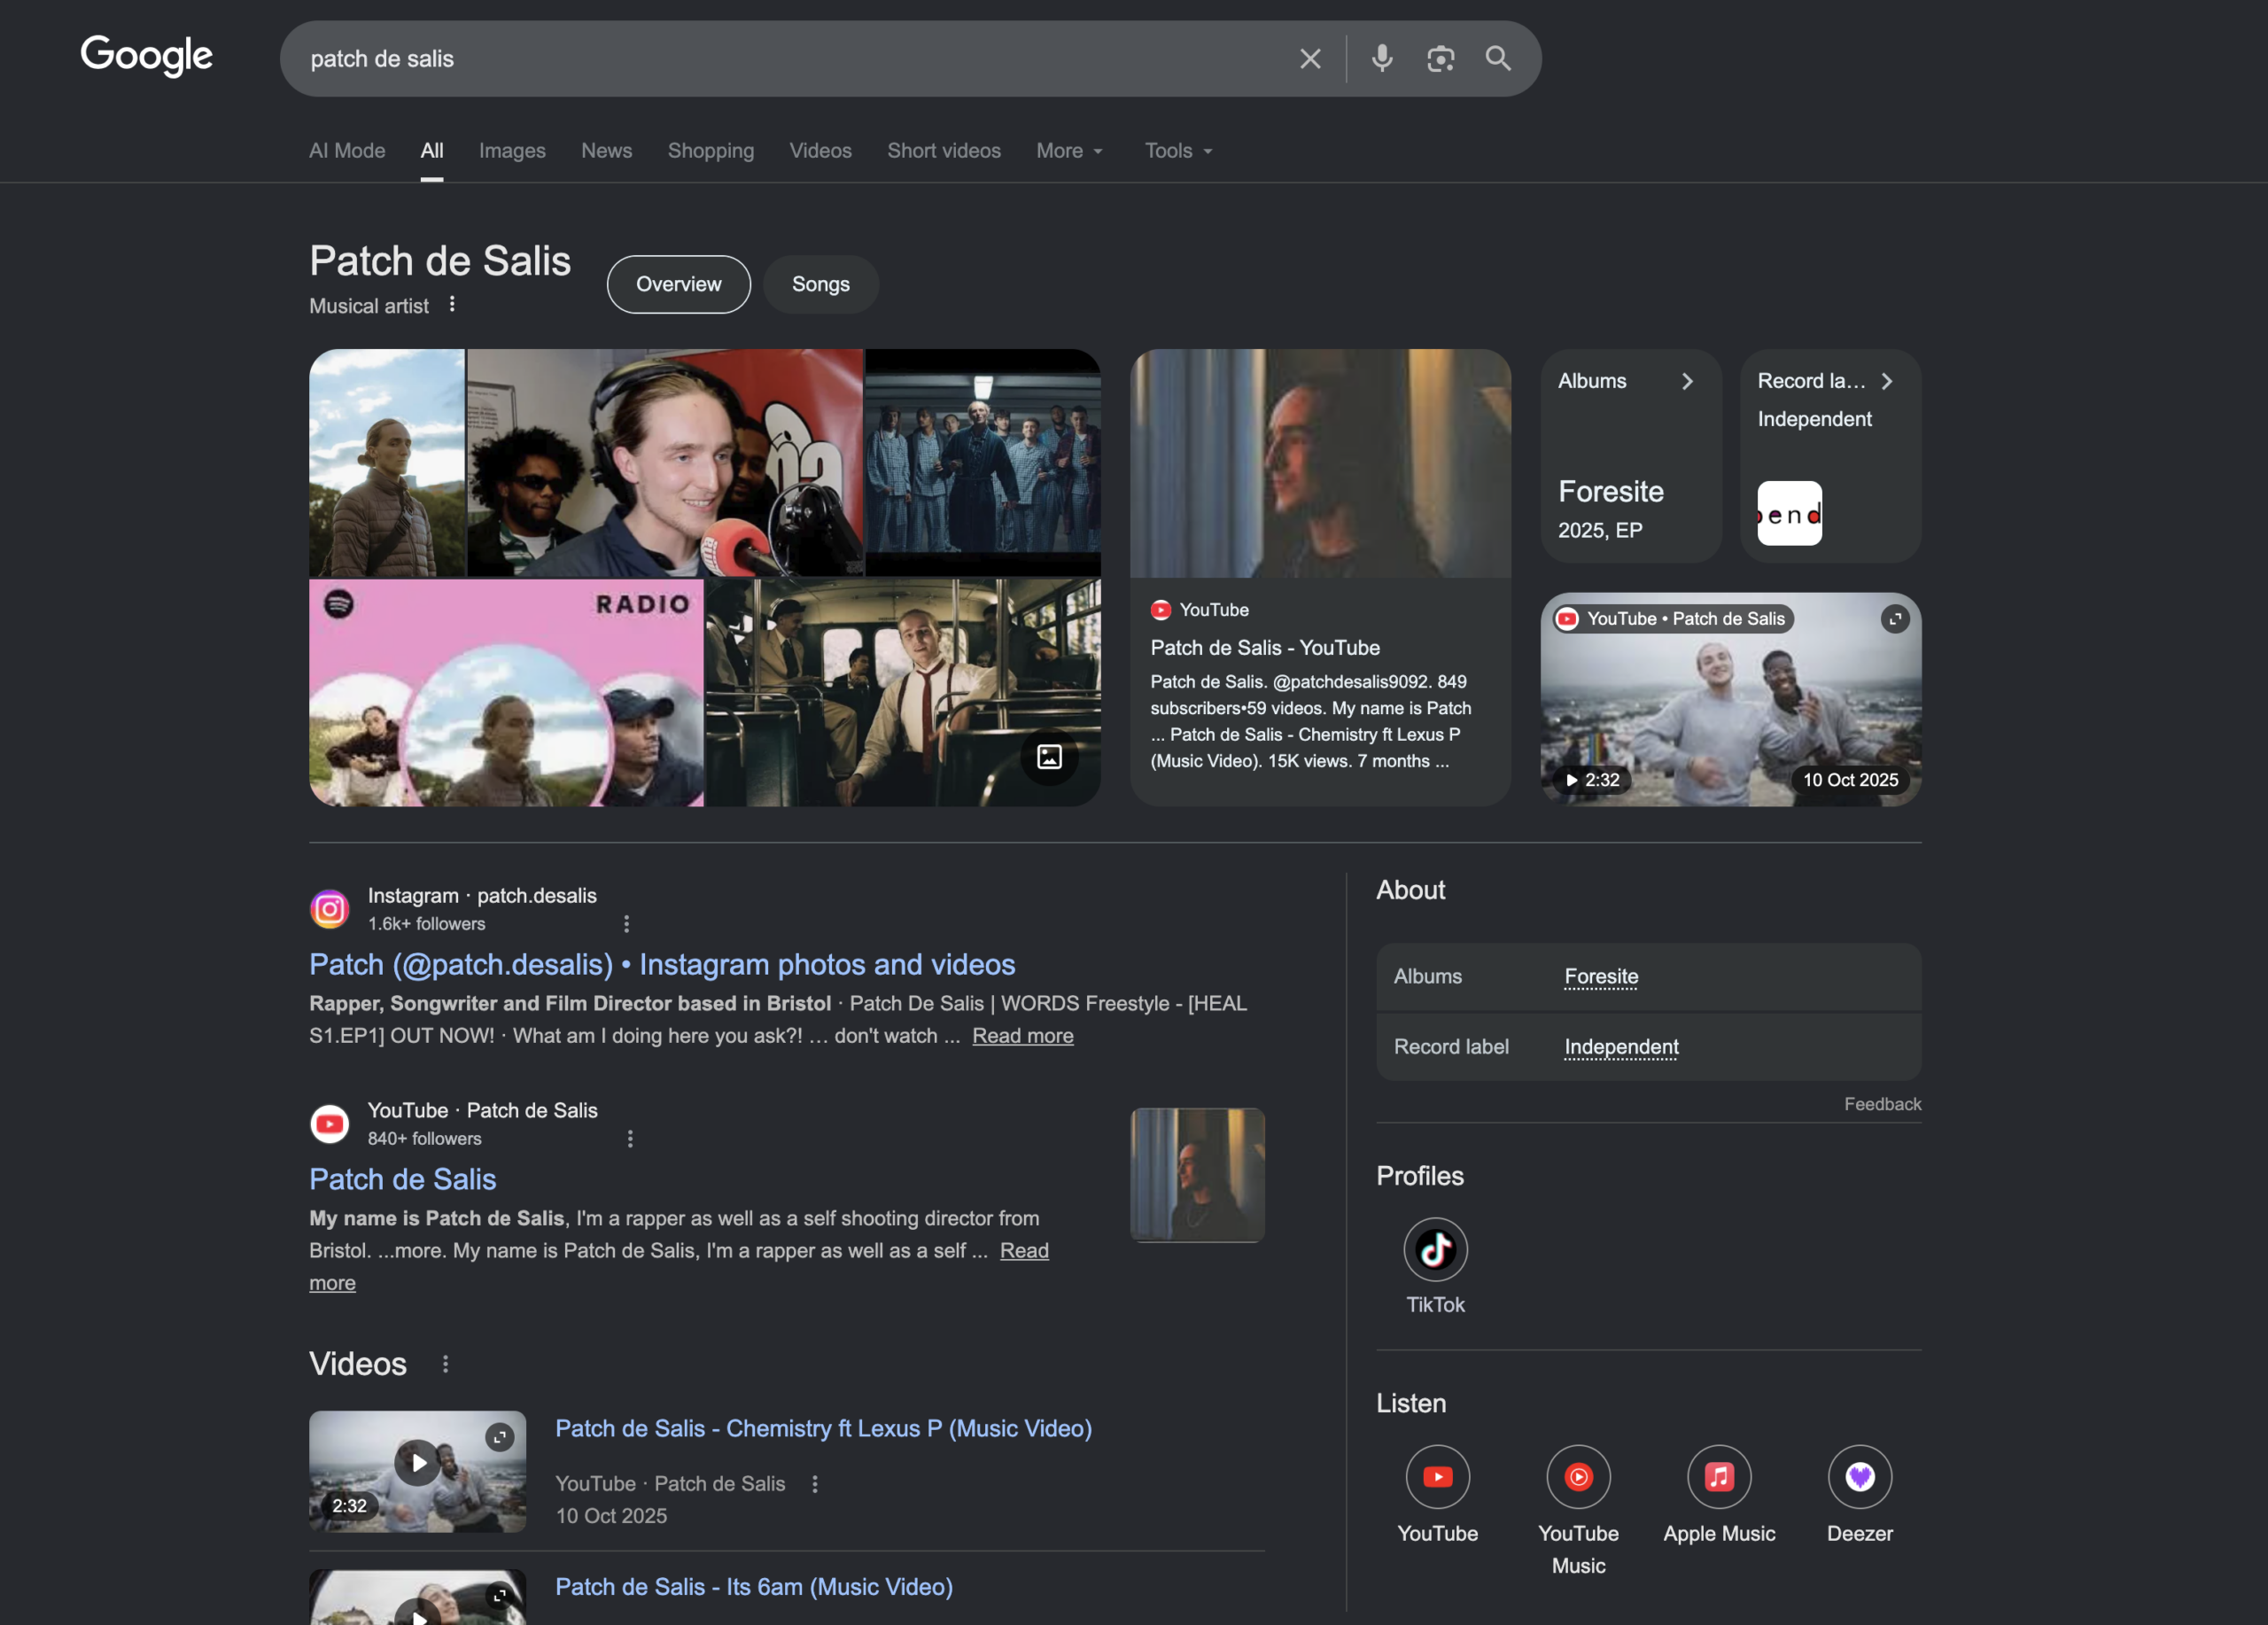The image size is (2268, 1625).
Task: Open the Tools dropdown
Action: (1179, 151)
